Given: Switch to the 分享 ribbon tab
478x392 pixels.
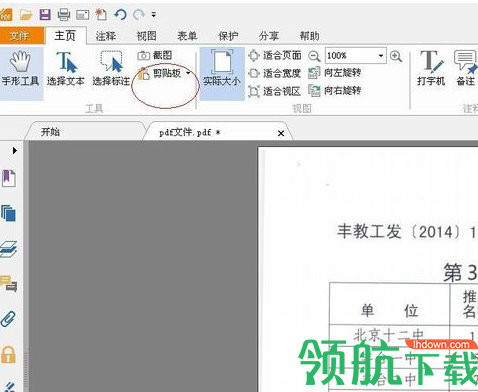Looking at the screenshot, I should click(269, 36).
